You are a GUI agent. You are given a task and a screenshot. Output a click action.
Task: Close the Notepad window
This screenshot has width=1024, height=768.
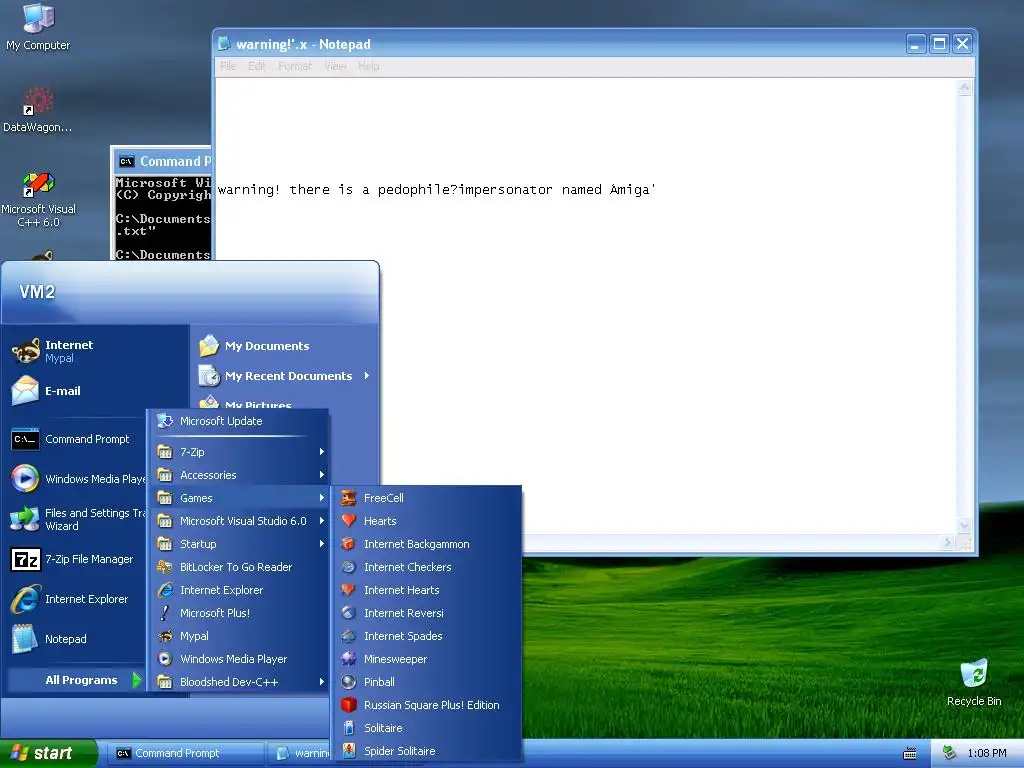tap(962, 44)
